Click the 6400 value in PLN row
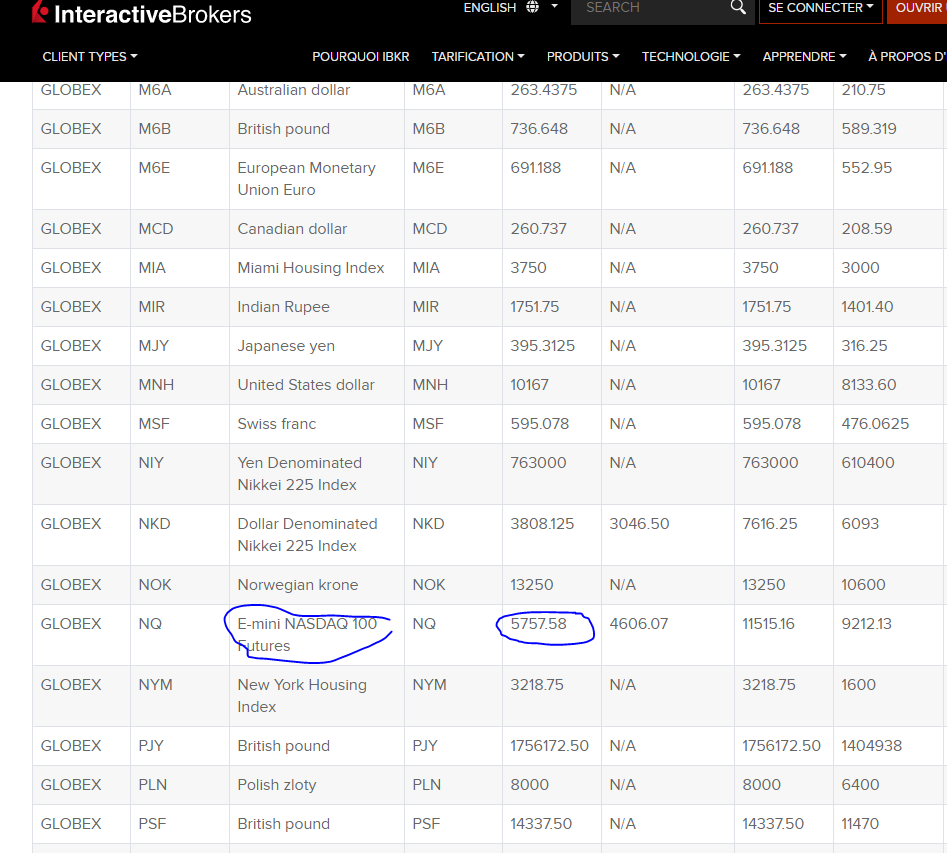The height and width of the screenshot is (853, 947). 860,785
